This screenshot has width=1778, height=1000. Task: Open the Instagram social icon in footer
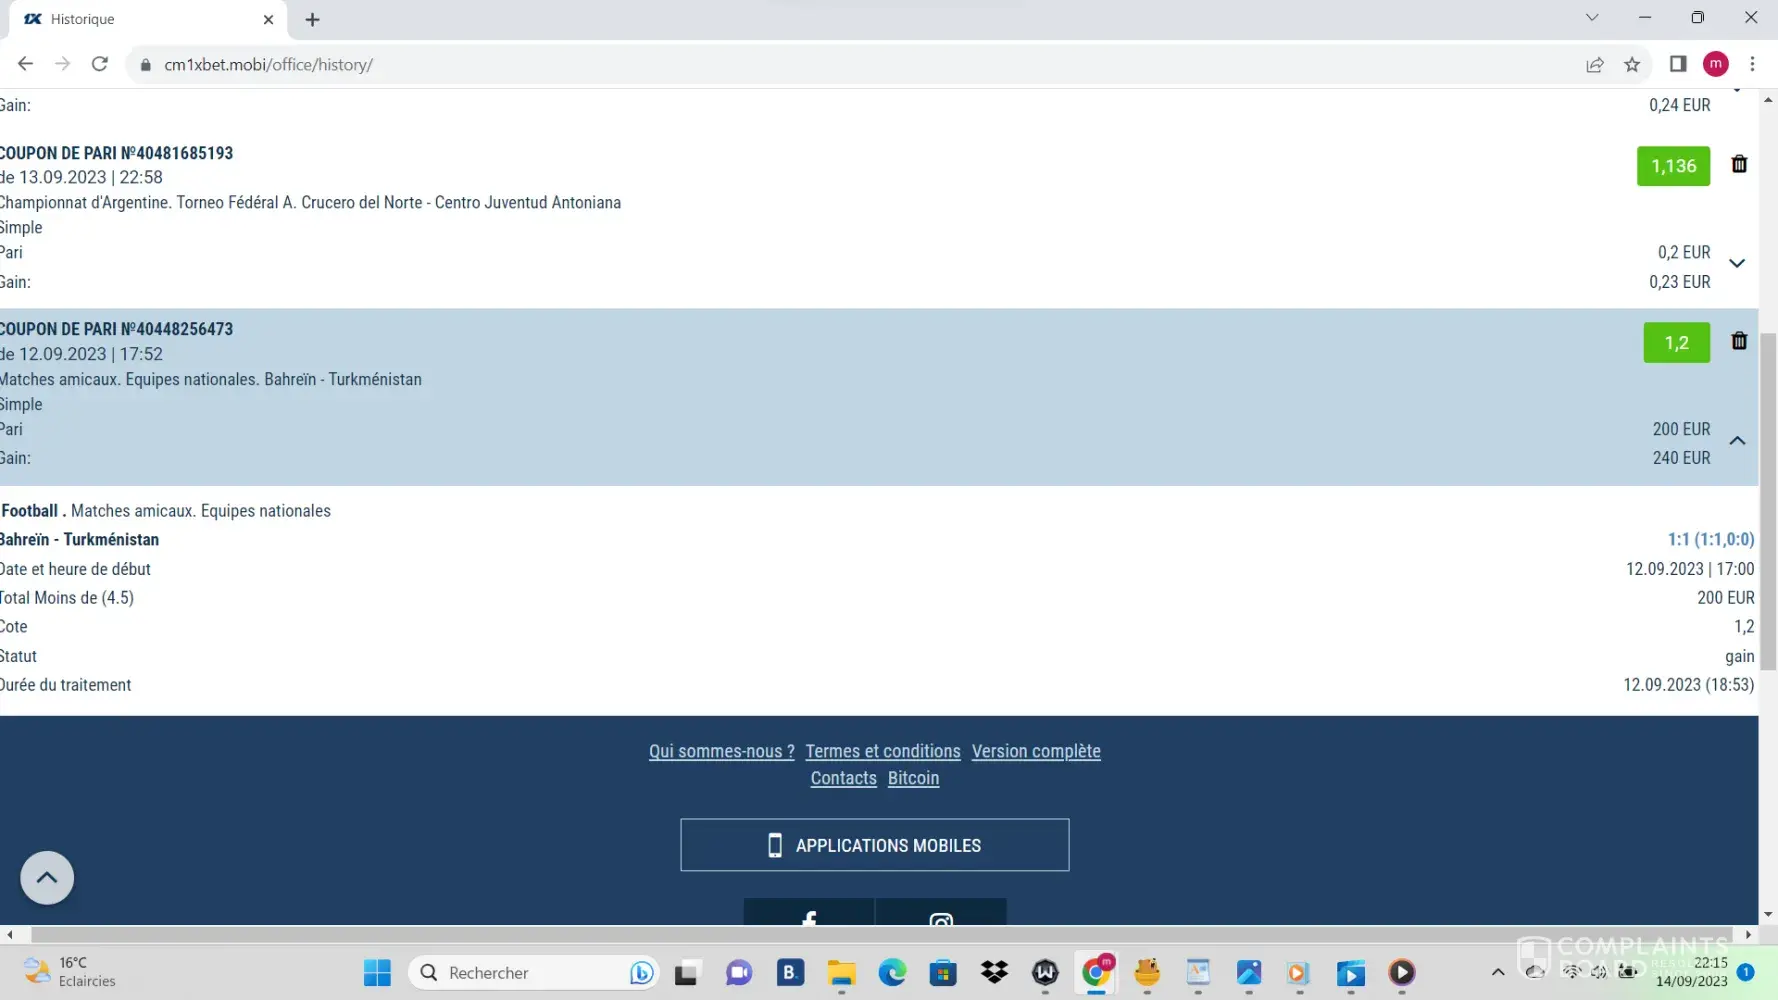click(x=940, y=913)
